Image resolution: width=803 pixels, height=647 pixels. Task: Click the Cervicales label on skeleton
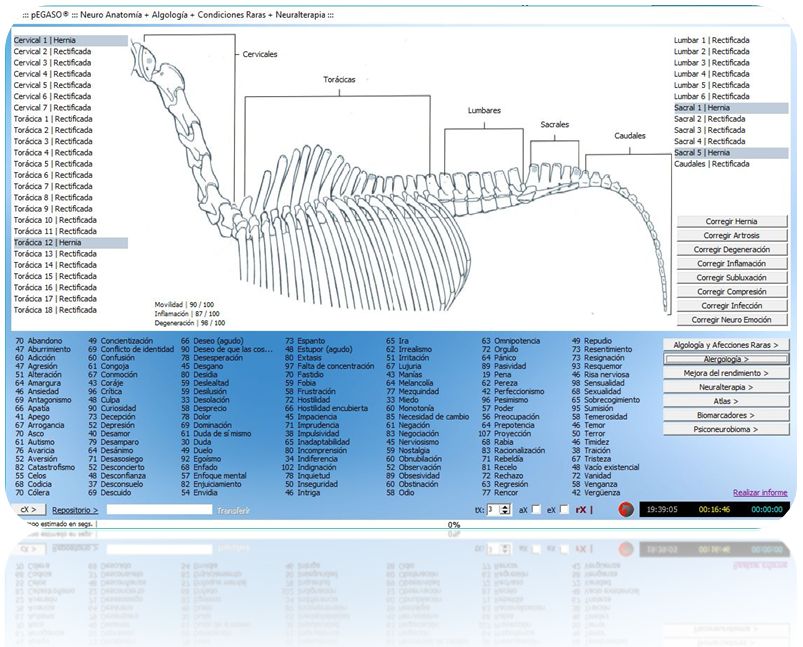[260, 54]
